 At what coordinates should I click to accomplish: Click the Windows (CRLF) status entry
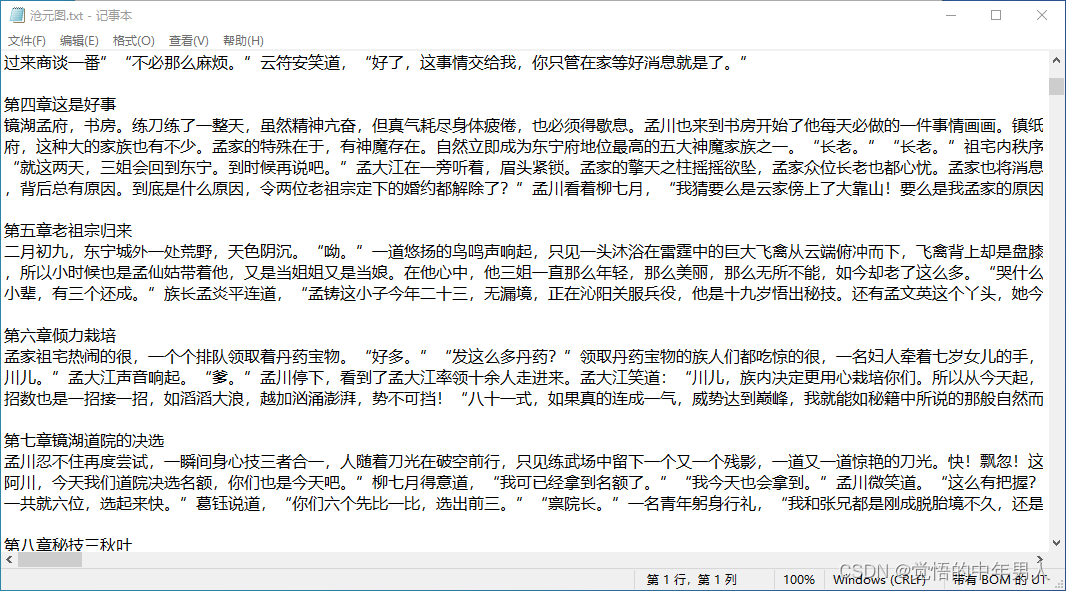click(880, 580)
